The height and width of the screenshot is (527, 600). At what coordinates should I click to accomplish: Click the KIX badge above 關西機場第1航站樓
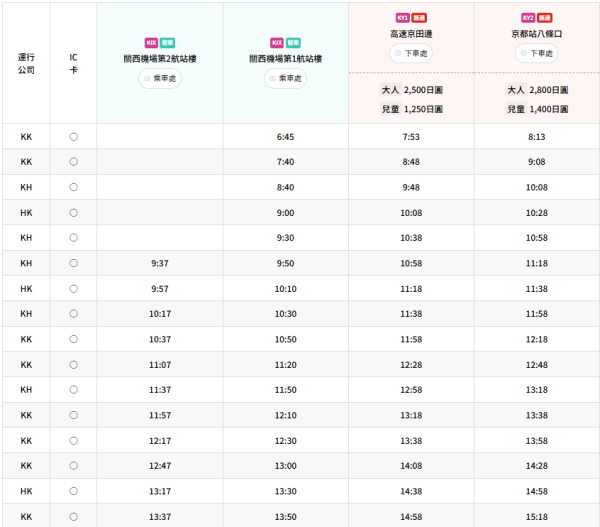pyautogui.click(x=277, y=43)
